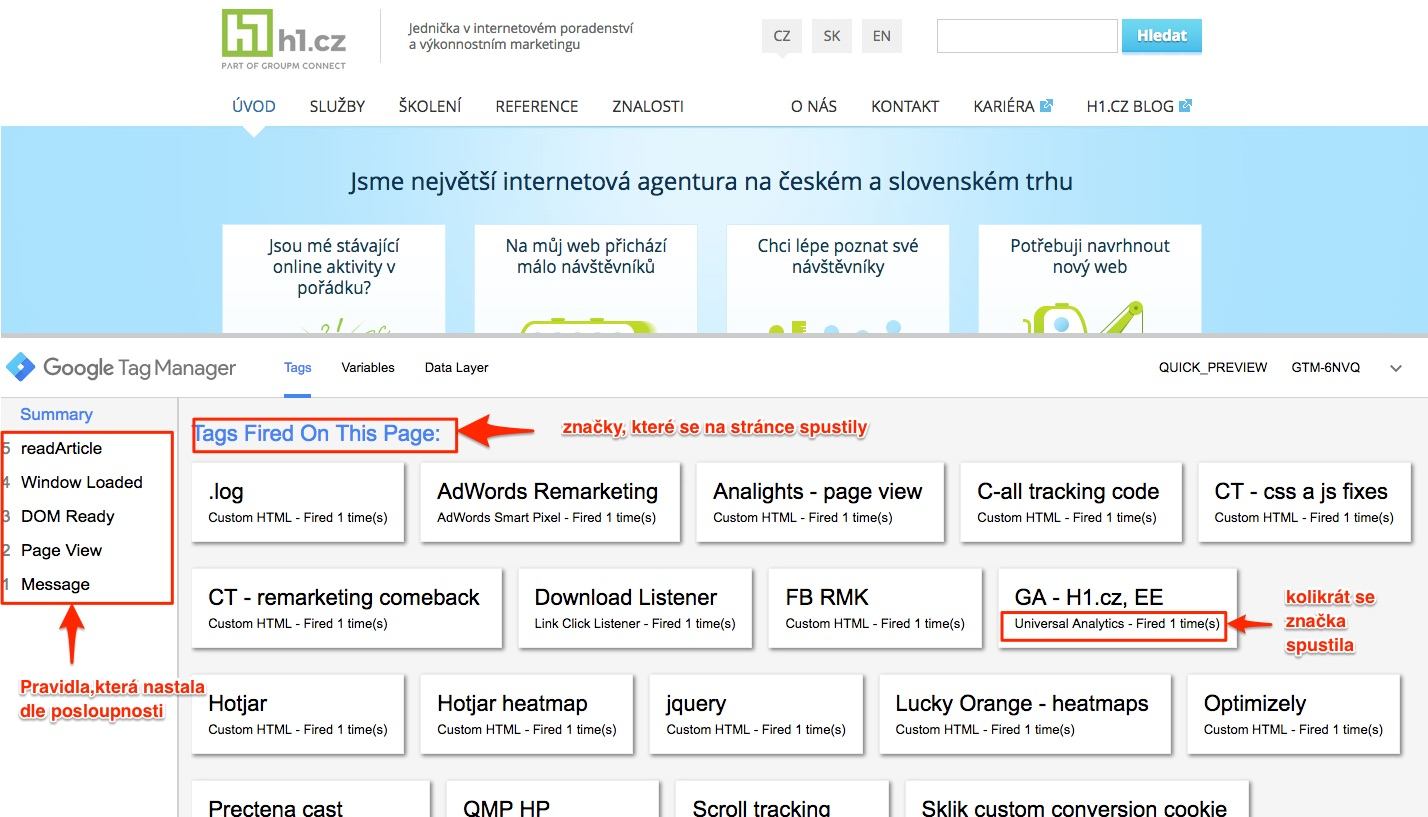
Task: Open the KARIÉRA link
Action: coord(1004,106)
